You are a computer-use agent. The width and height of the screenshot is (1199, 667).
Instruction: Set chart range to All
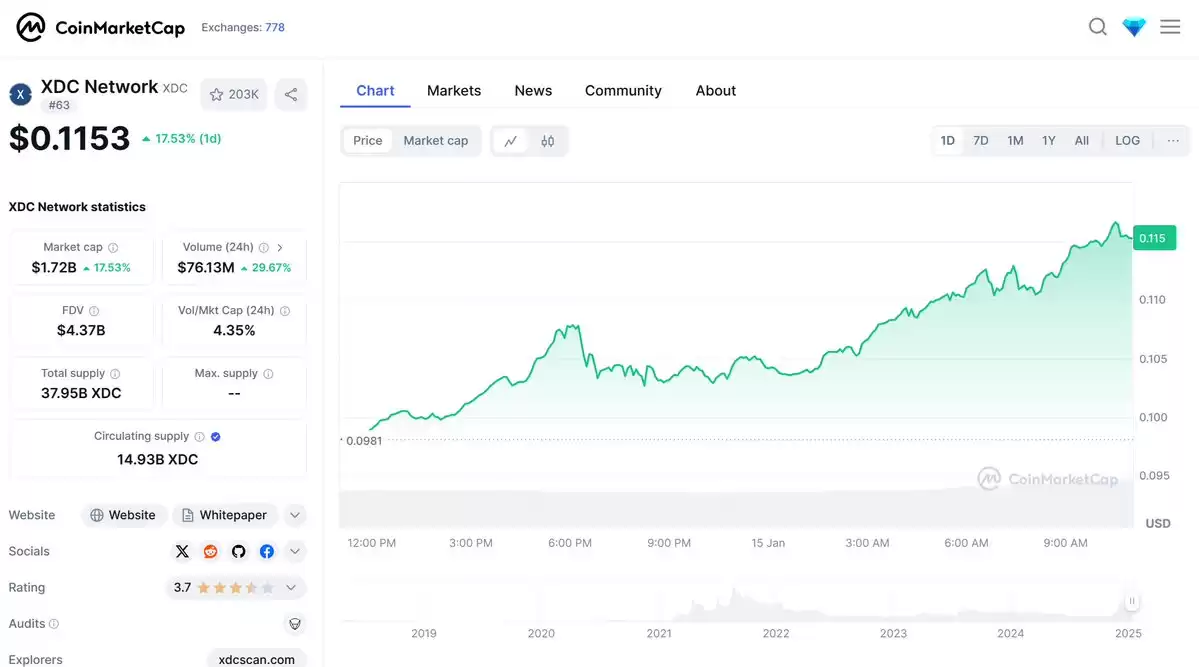(1081, 141)
